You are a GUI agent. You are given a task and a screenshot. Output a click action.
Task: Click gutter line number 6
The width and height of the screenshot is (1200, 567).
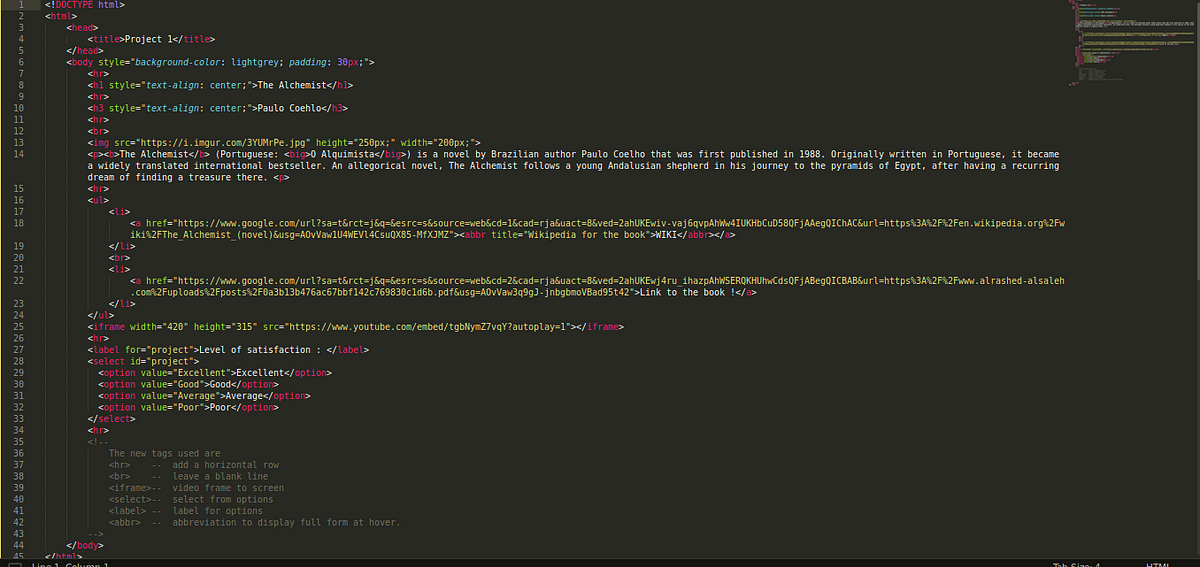click(x=21, y=62)
